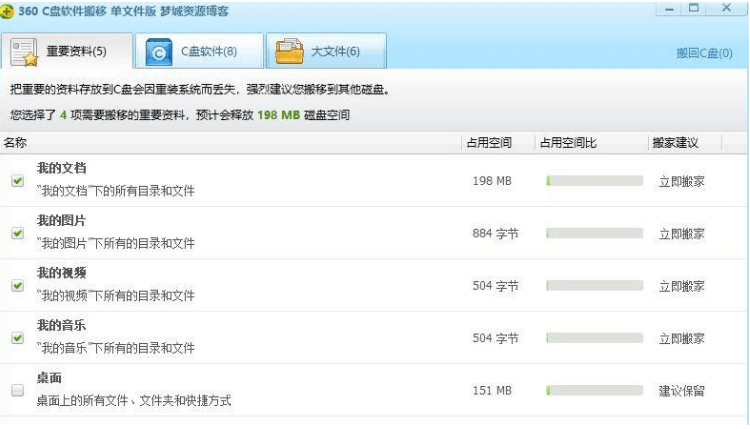
Task: Sort by the 名称 column header
Action: [x=16, y=143]
